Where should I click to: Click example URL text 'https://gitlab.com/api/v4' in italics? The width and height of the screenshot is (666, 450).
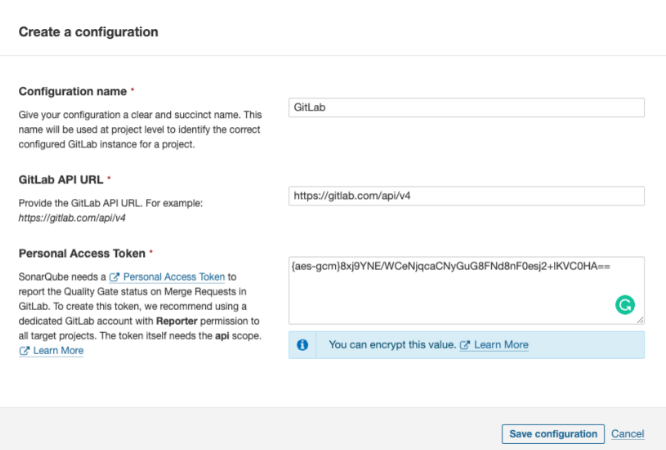(x=72, y=218)
